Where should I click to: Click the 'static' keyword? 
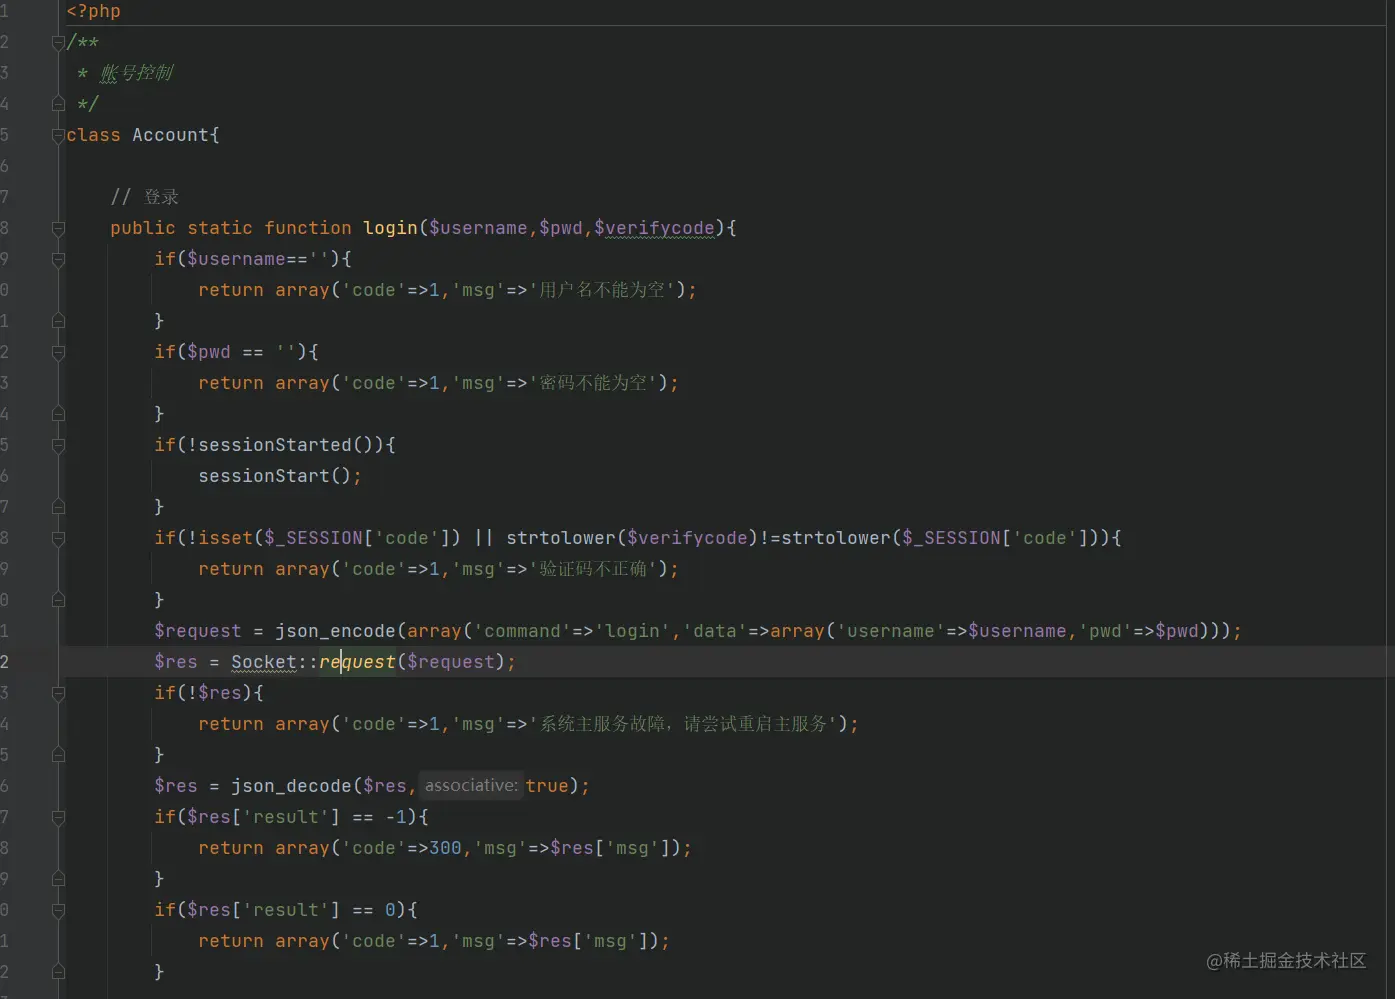coord(220,228)
